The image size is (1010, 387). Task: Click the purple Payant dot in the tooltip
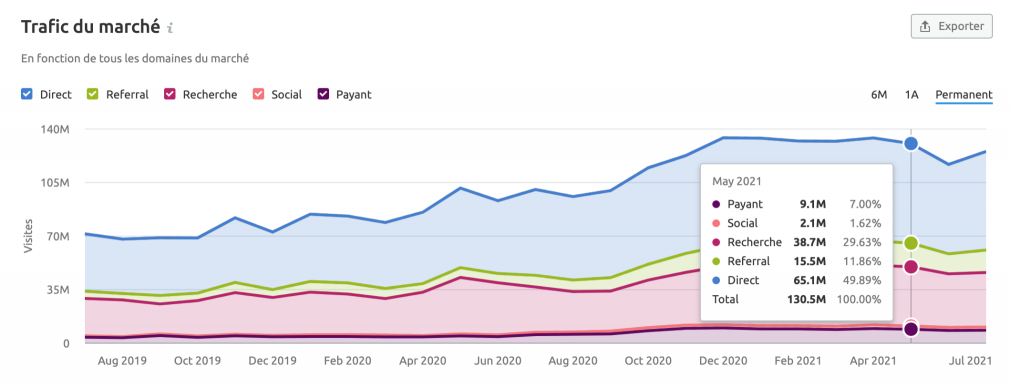(x=716, y=205)
